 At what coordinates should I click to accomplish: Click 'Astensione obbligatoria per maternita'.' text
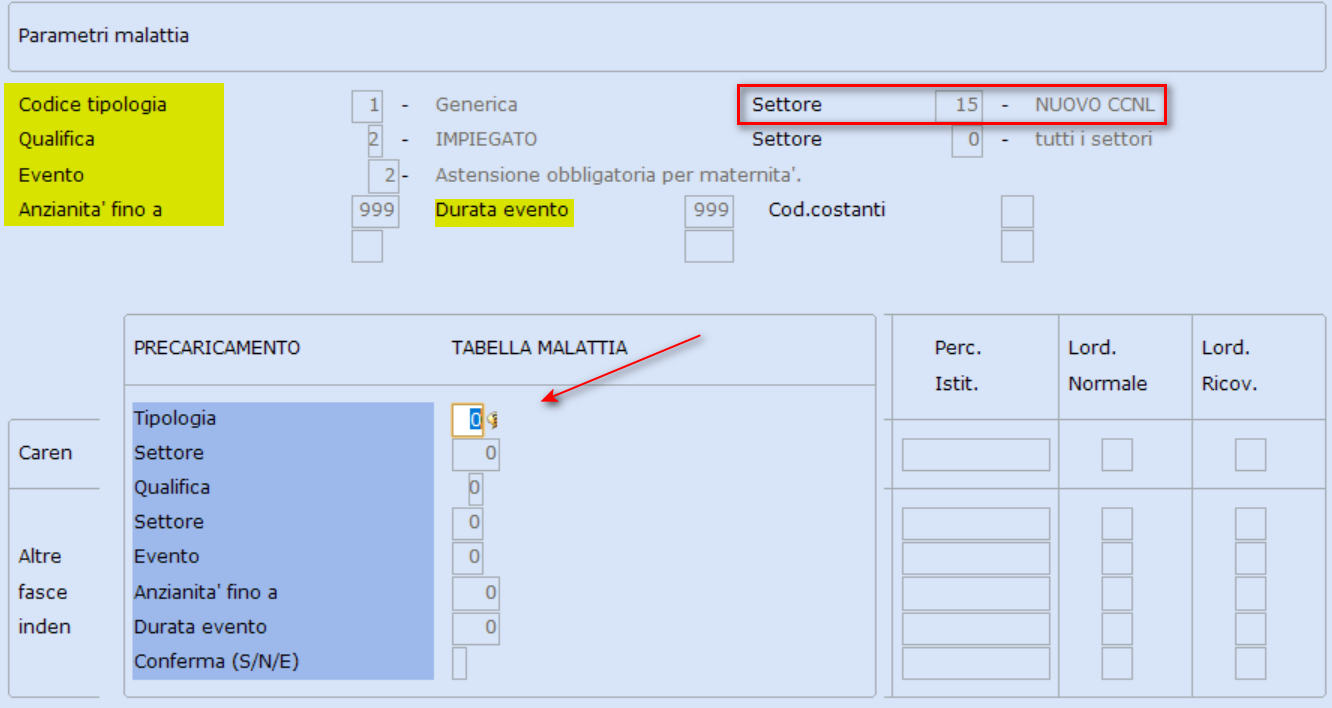[619, 176]
